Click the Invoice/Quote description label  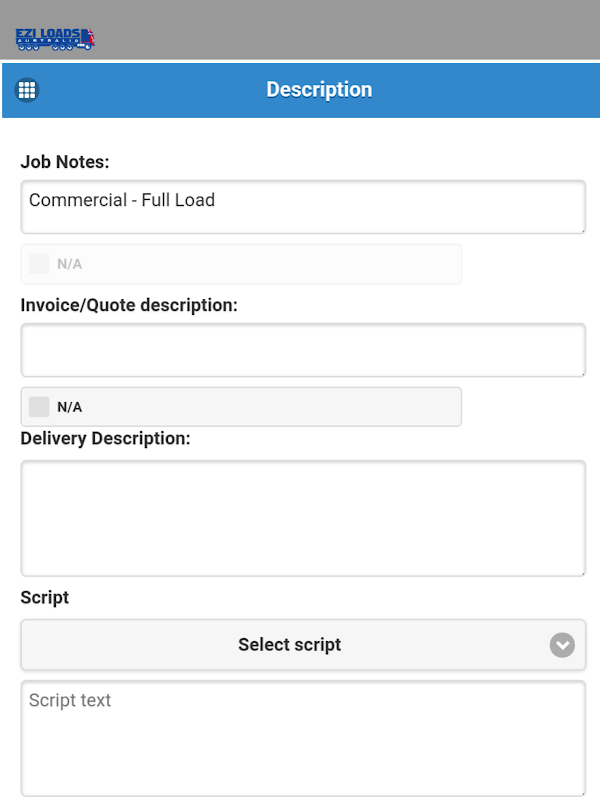129,304
